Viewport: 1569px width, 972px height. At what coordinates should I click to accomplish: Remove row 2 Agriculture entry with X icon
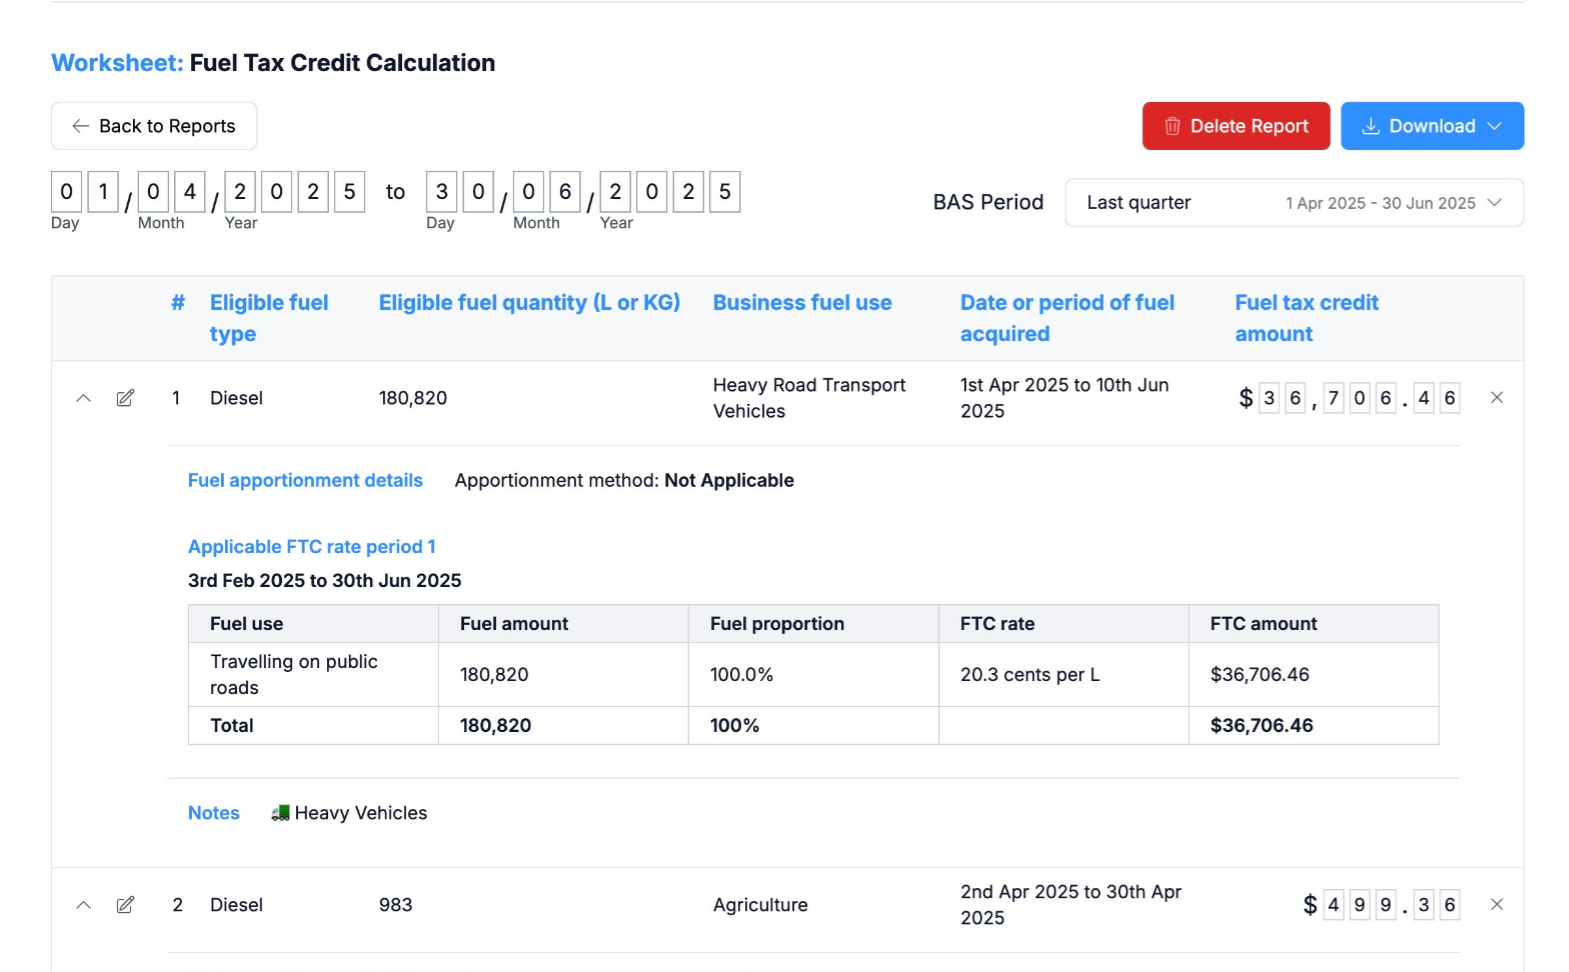(x=1496, y=905)
